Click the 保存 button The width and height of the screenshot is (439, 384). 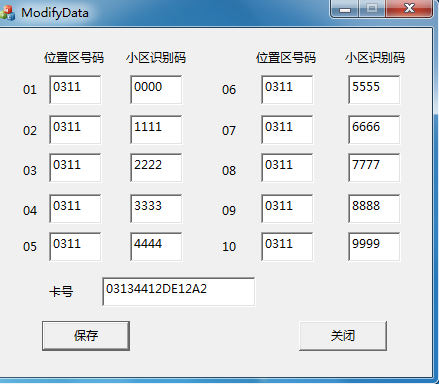tap(86, 336)
